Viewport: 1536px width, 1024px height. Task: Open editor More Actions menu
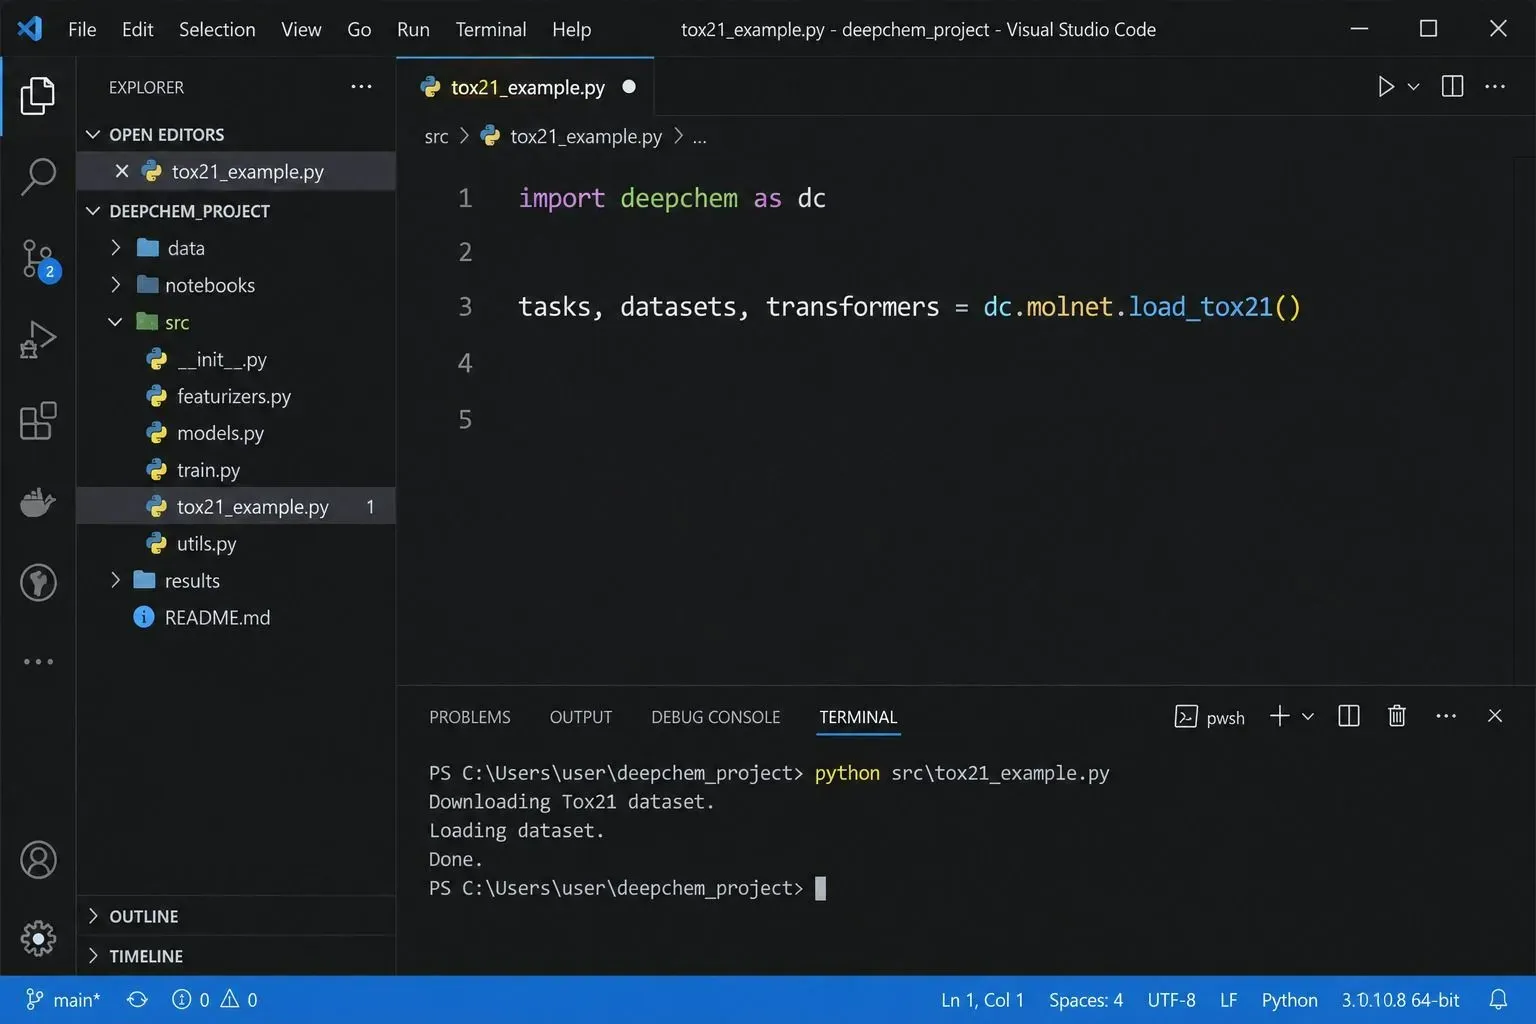point(1495,87)
